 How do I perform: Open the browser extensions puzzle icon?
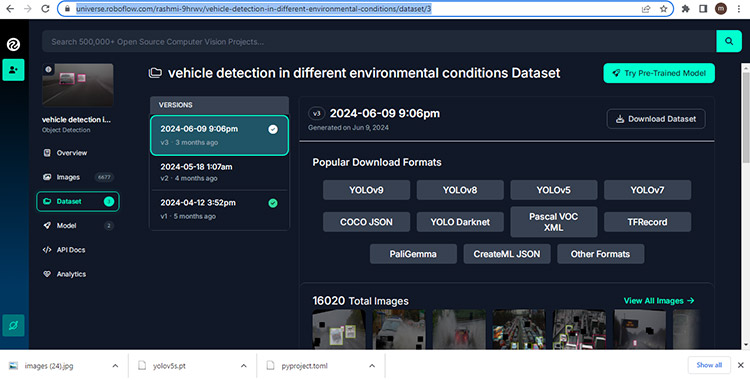point(685,9)
